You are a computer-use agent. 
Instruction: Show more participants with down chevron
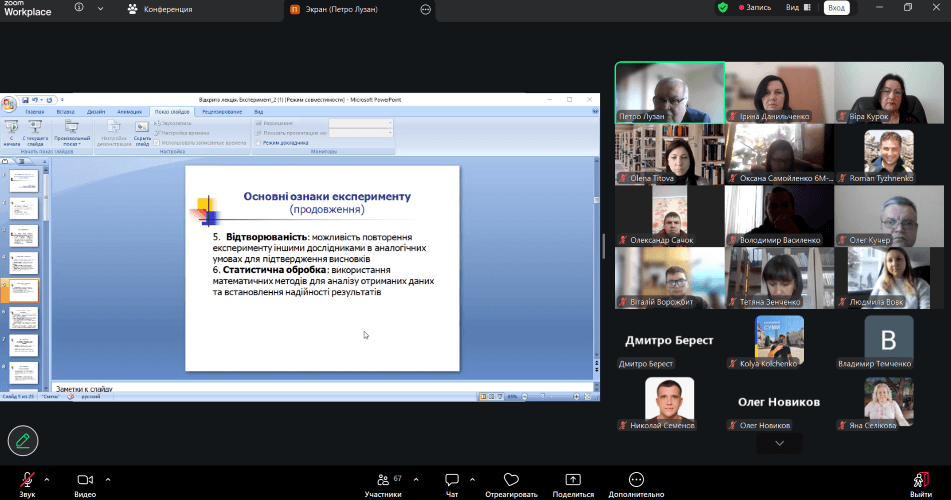click(780, 442)
